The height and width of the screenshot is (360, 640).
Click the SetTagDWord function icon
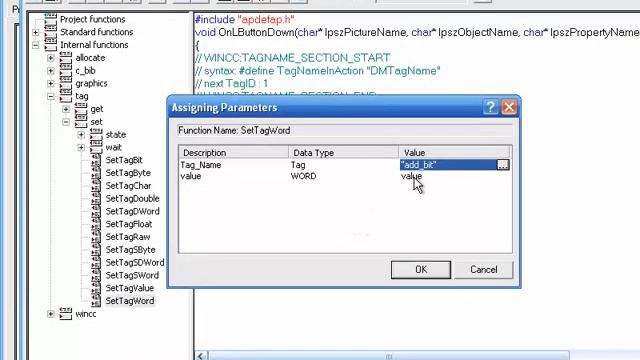pos(96,211)
